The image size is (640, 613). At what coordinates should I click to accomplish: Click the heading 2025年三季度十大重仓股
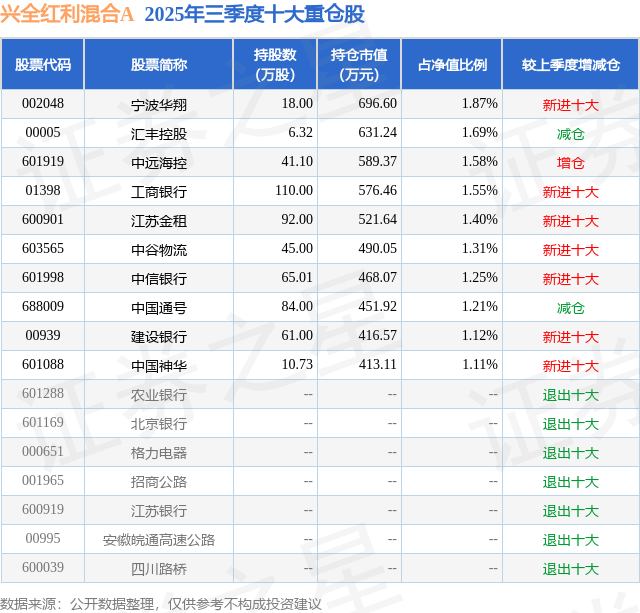255,14
